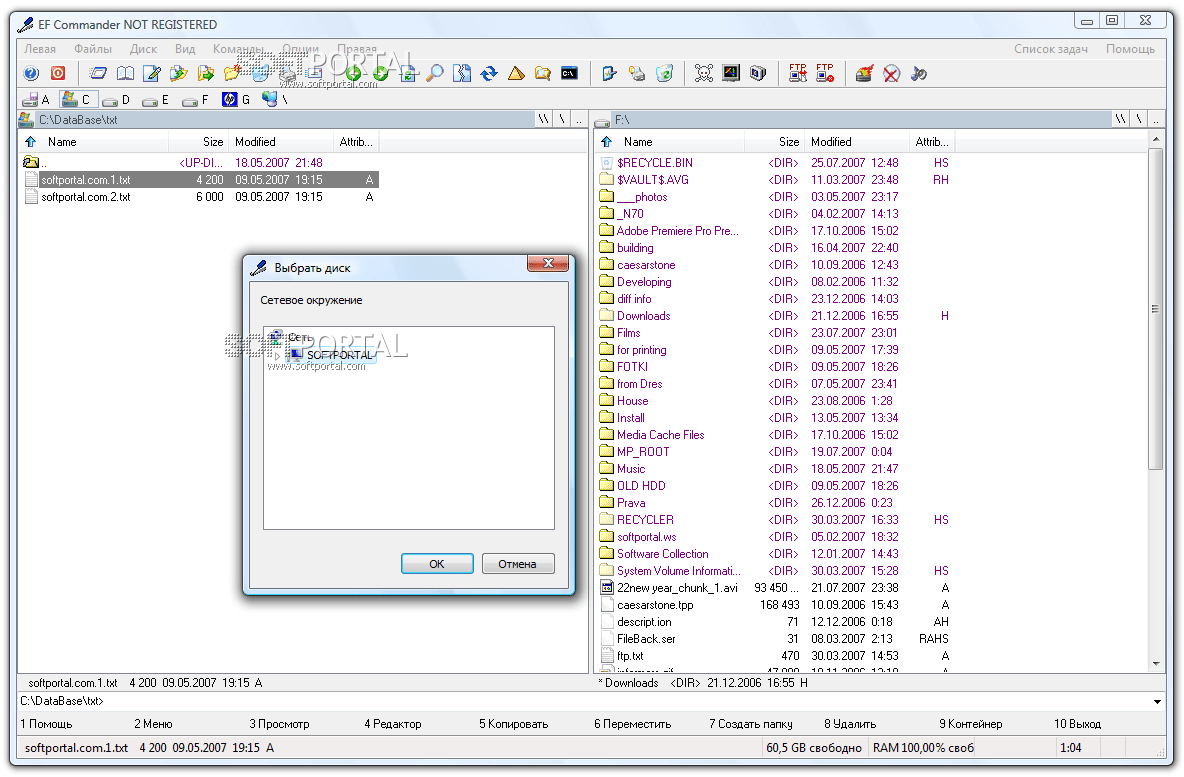The height and width of the screenshot is (777, 1184).
Task: Select the Downloads folder in right panel
Action: (x=643, y=316)
